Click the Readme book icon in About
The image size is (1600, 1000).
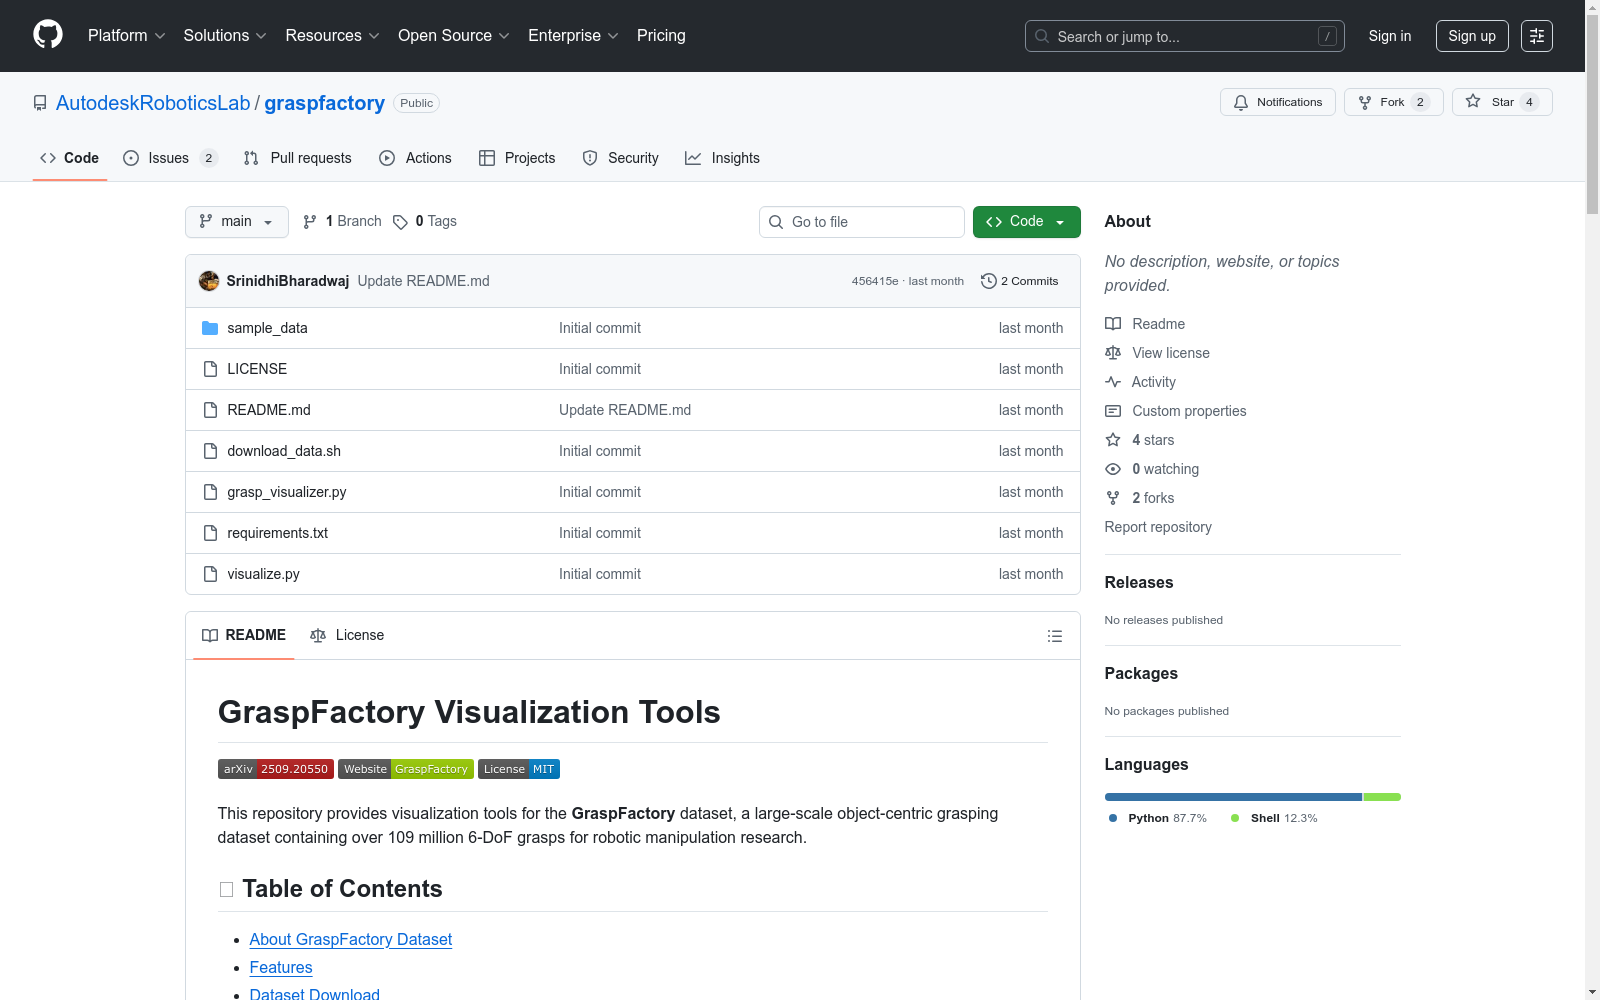(1113, 324)
